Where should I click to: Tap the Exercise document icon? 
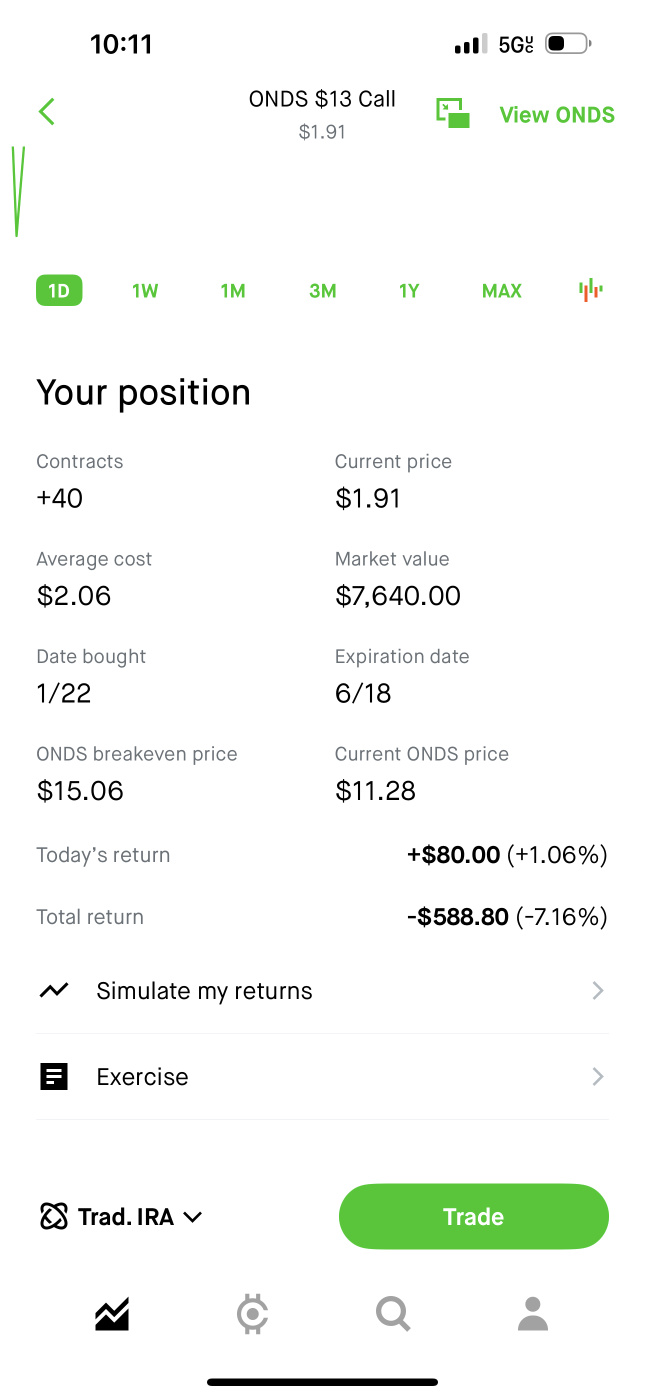(x=54, y=1077)
